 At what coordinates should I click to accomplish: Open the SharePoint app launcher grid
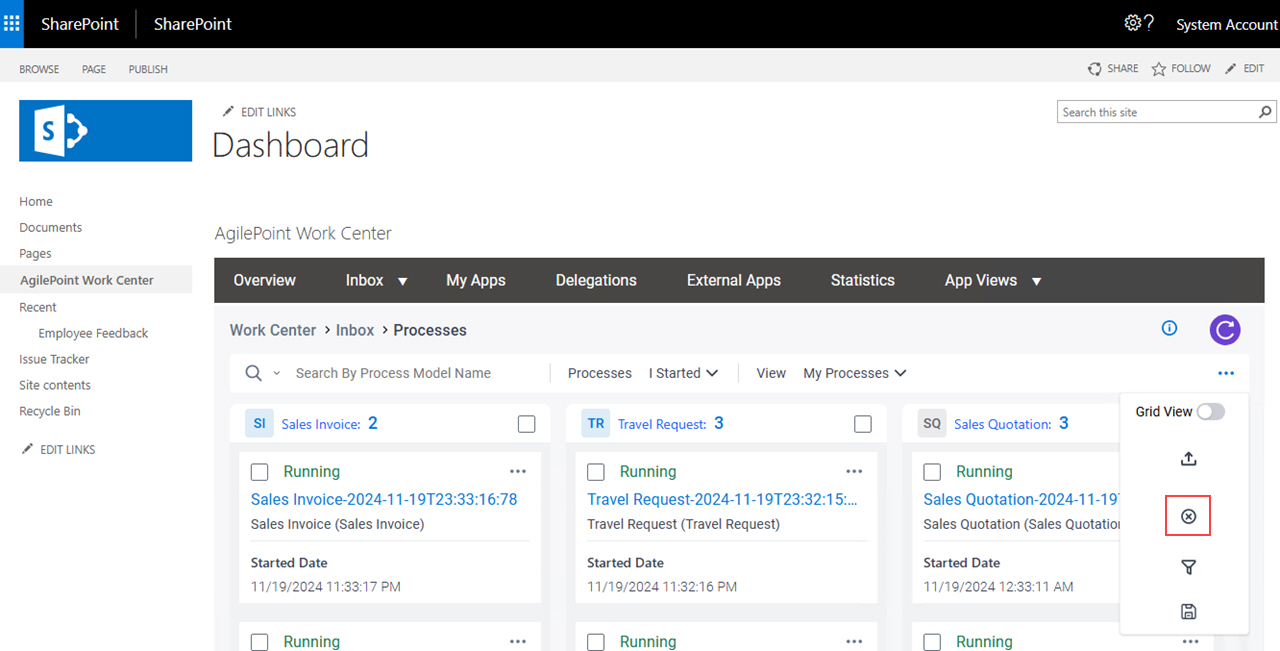tap(12, 24)
